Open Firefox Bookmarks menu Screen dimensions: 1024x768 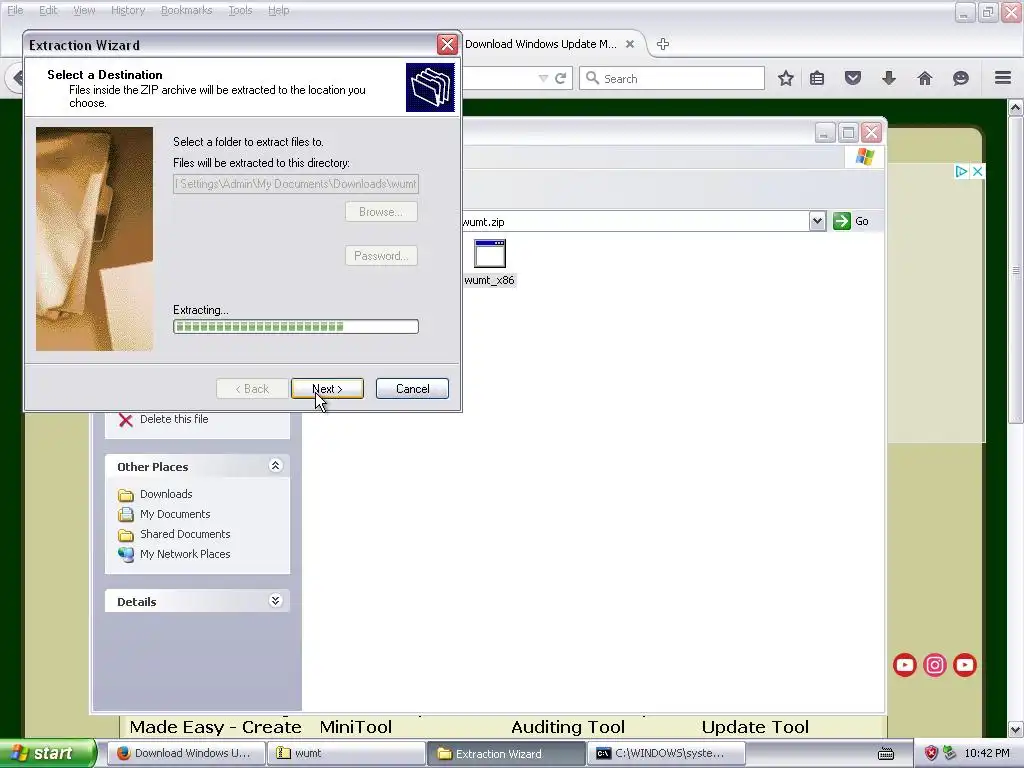coord(187,10)
